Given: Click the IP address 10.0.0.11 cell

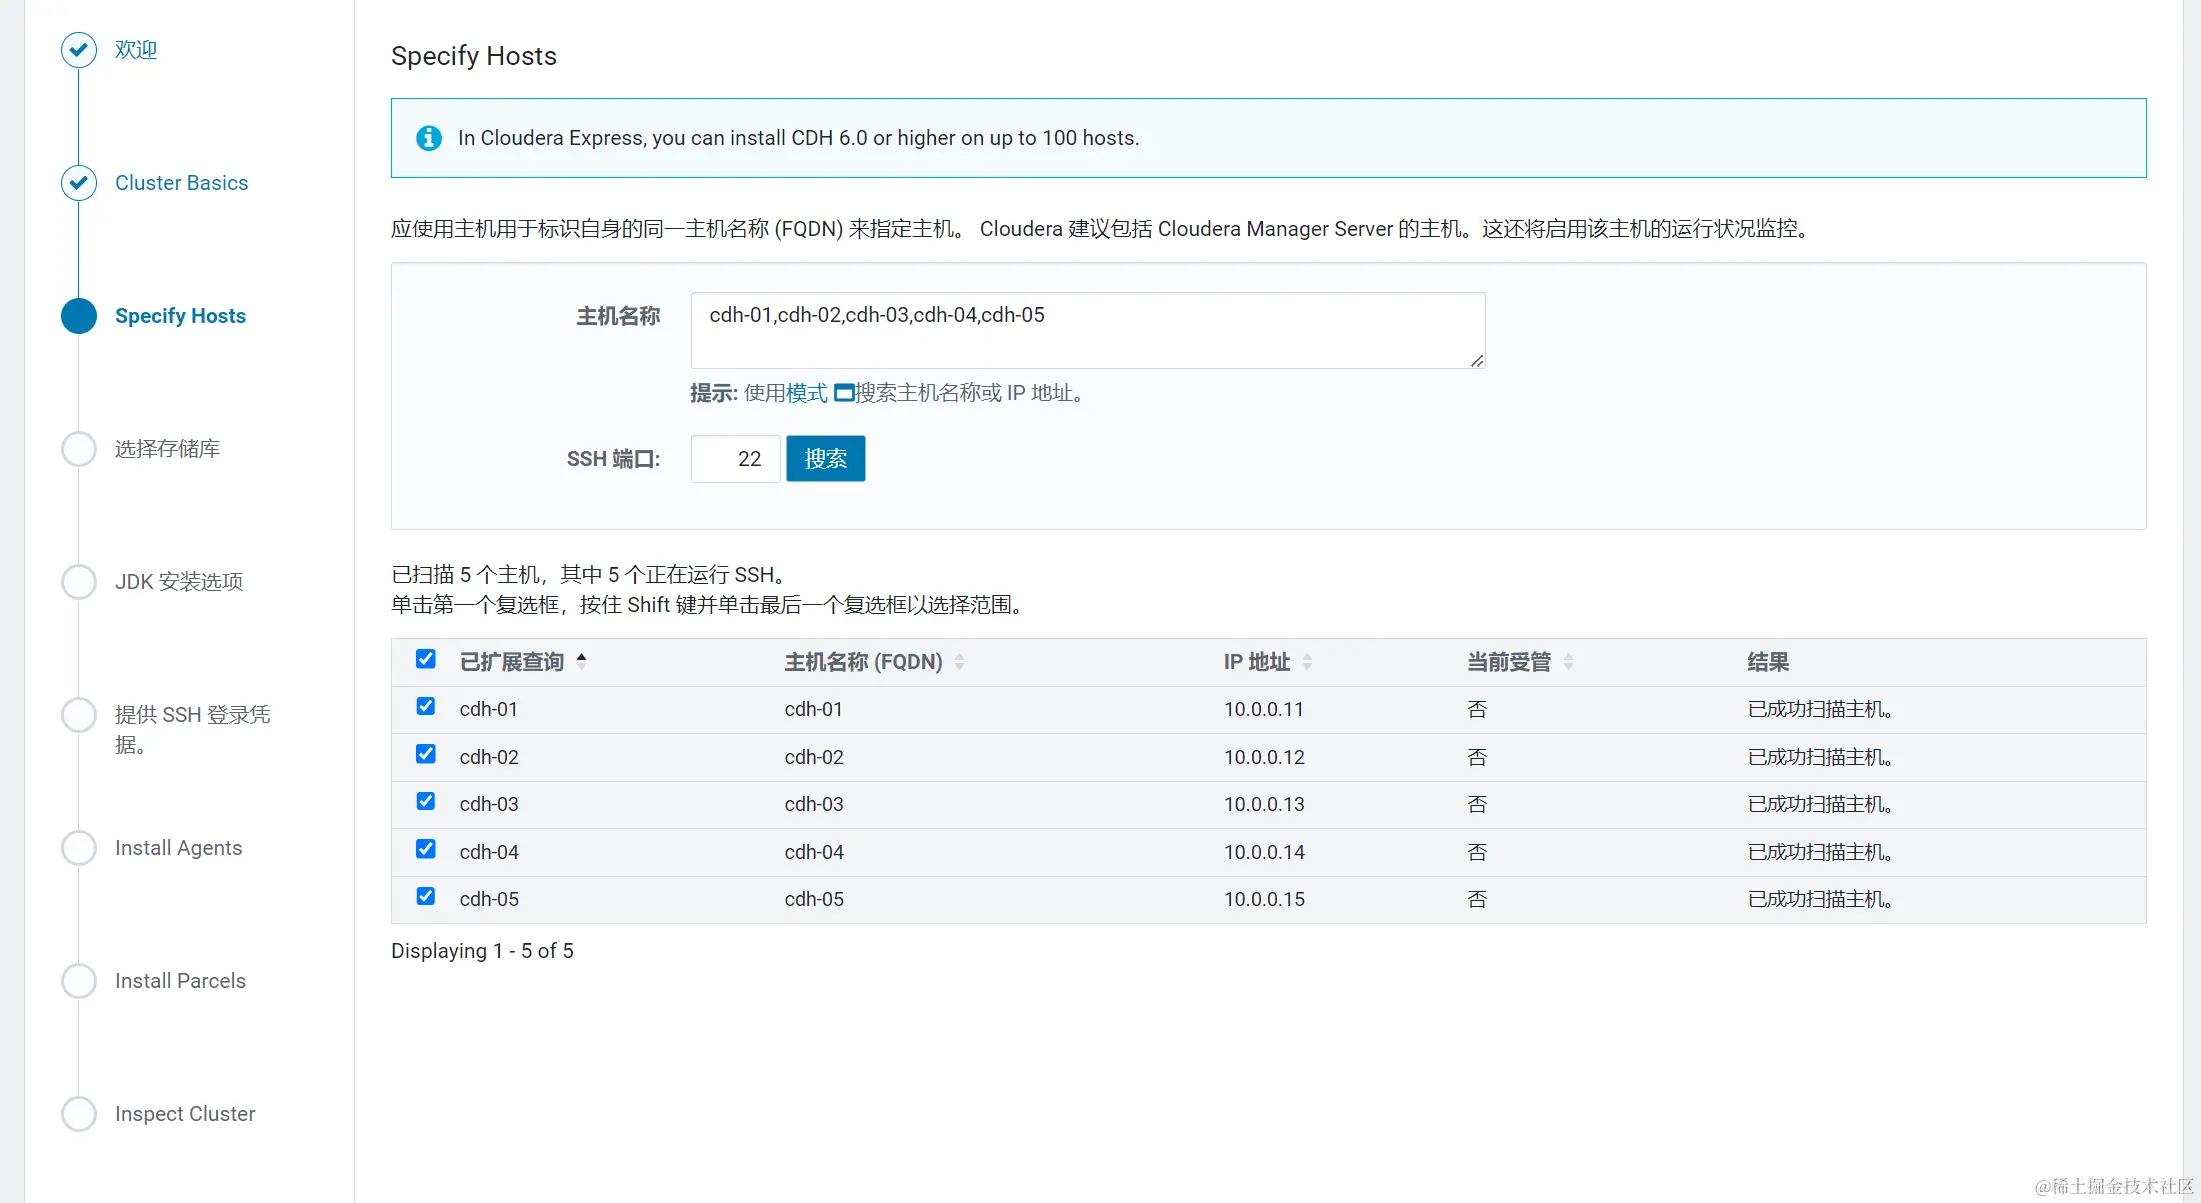Looking at the screenshot, I should tap(1264, 710).
